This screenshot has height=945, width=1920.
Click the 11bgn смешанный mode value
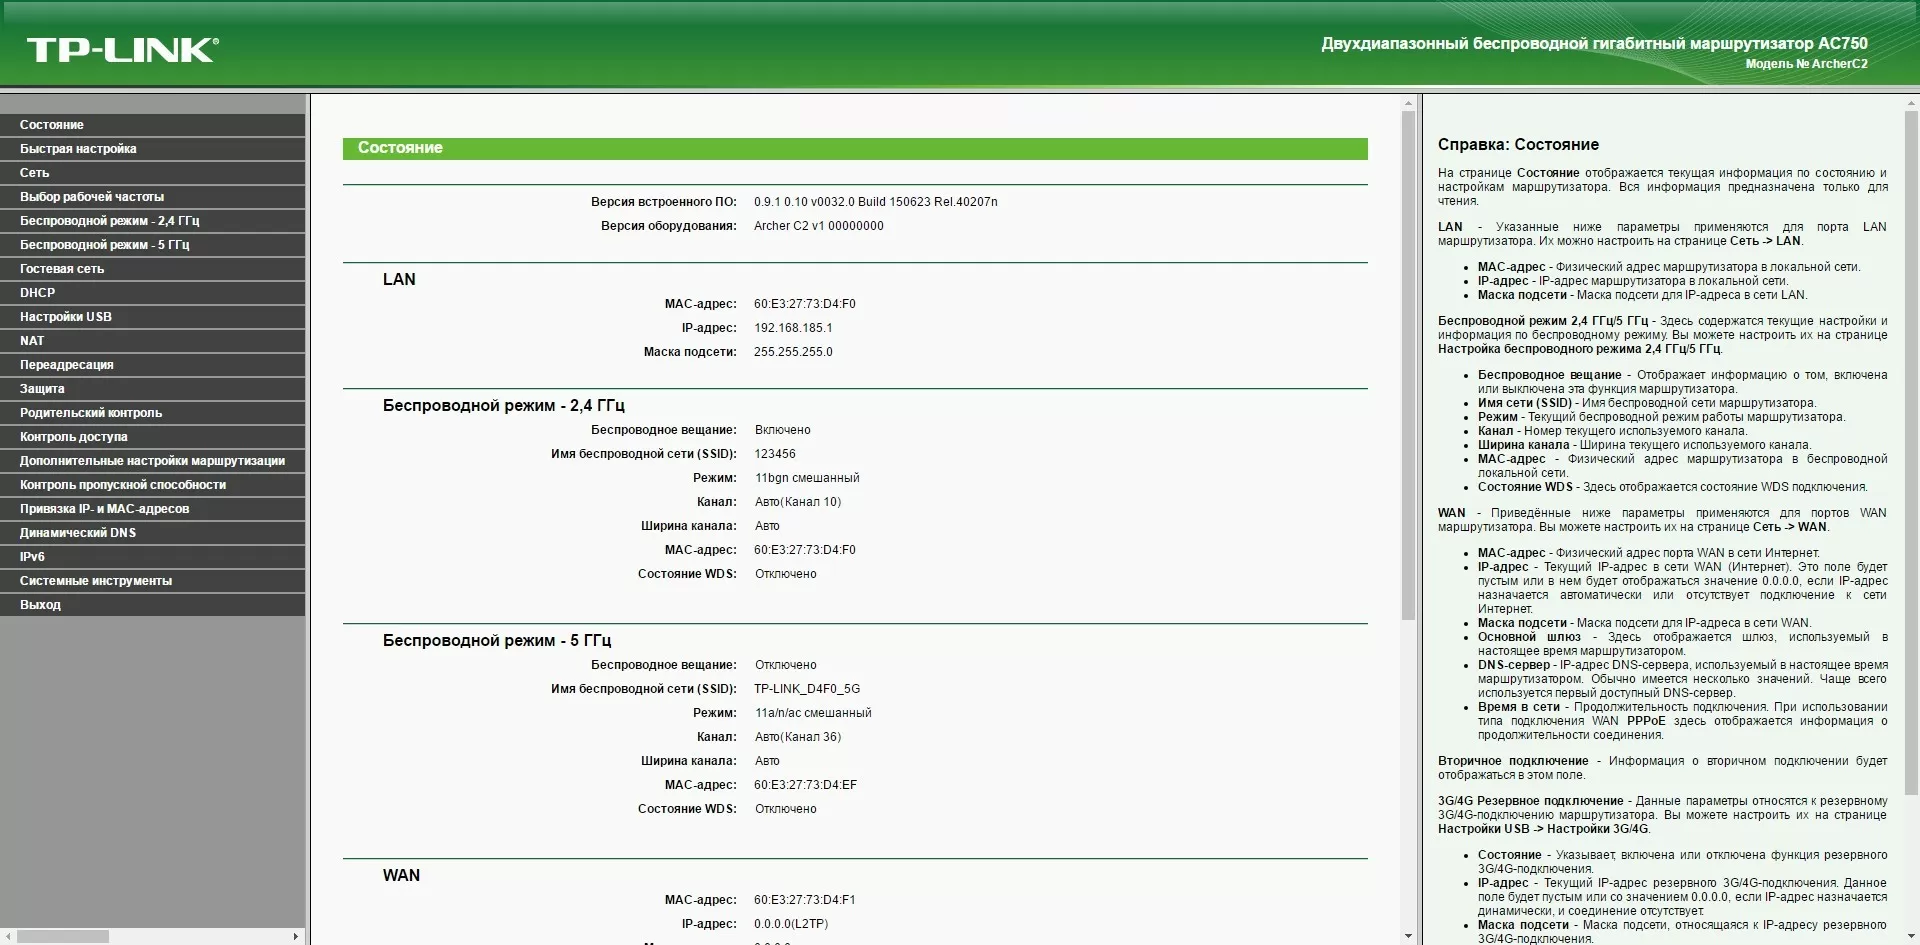pos(807,478)
